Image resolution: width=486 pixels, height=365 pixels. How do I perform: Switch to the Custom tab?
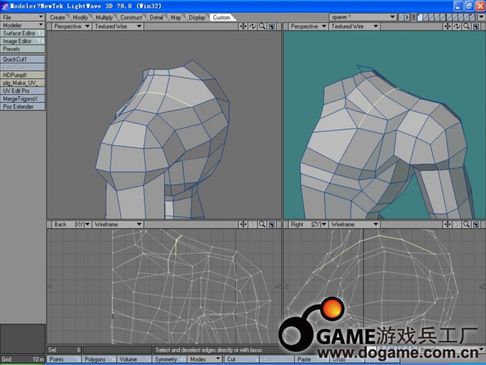222,17
